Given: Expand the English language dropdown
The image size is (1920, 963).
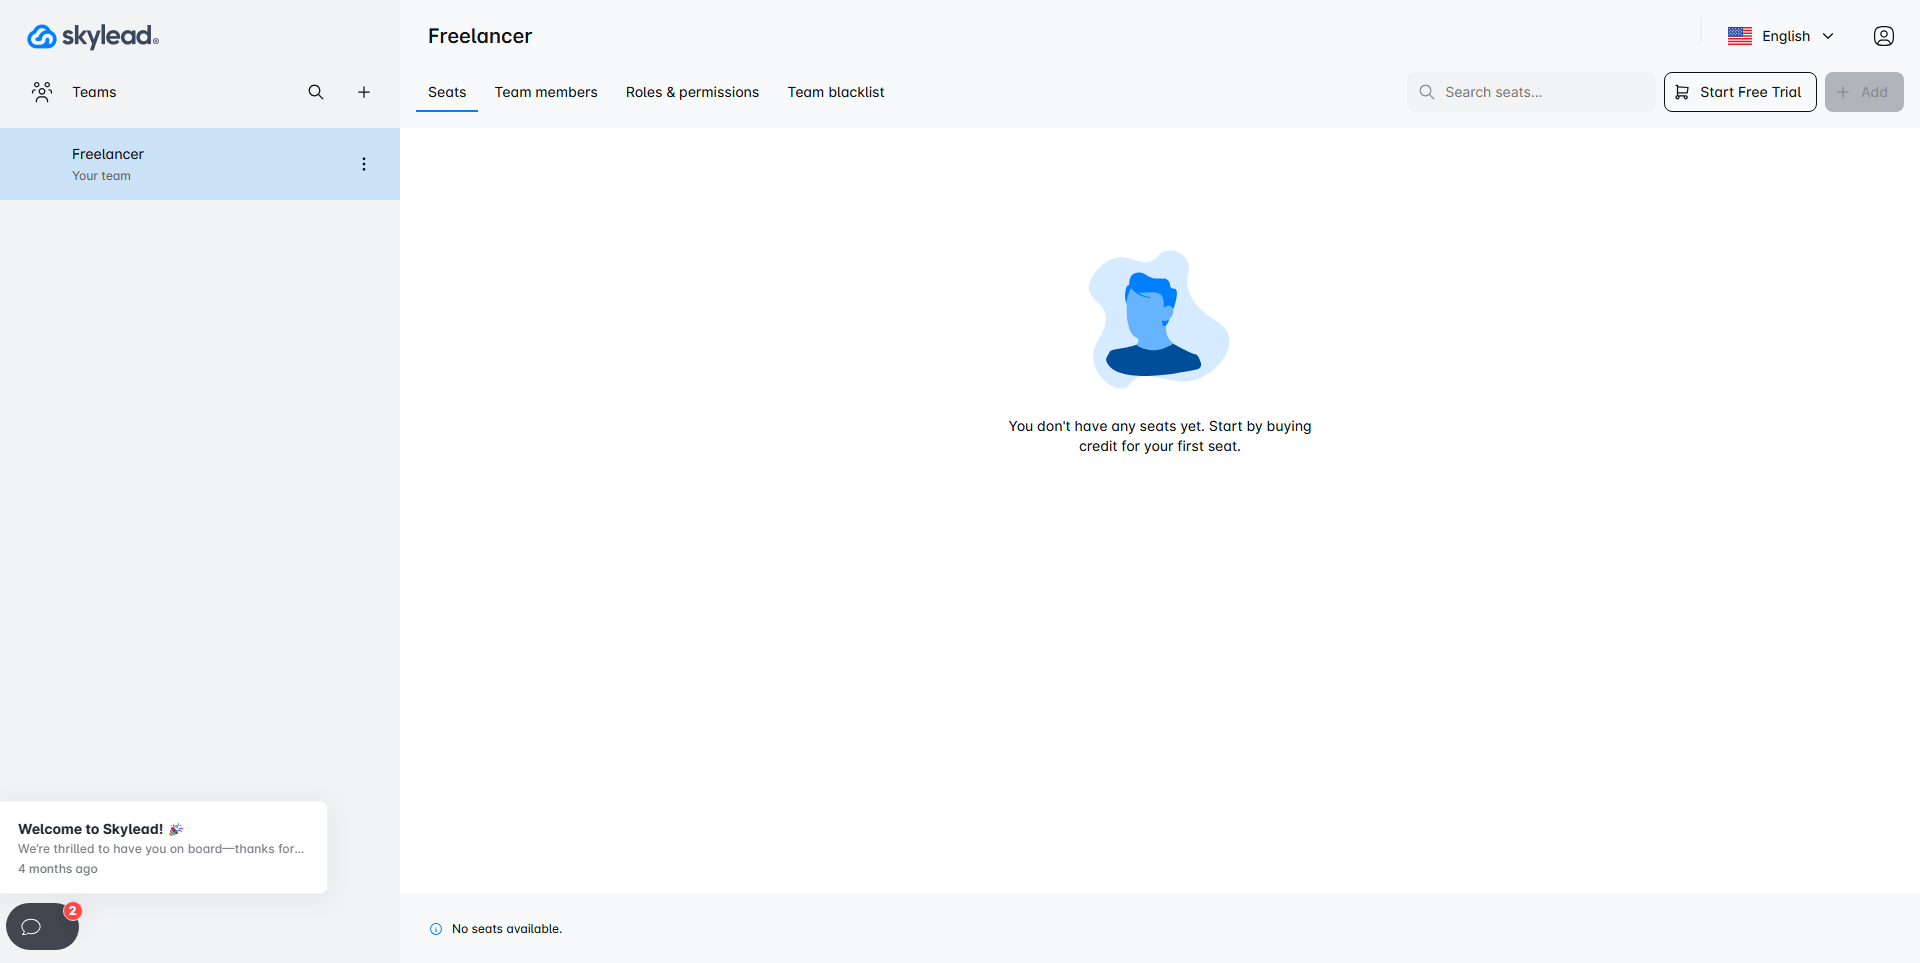Looking at the screenshot, I should click(x=1785, y=36).
